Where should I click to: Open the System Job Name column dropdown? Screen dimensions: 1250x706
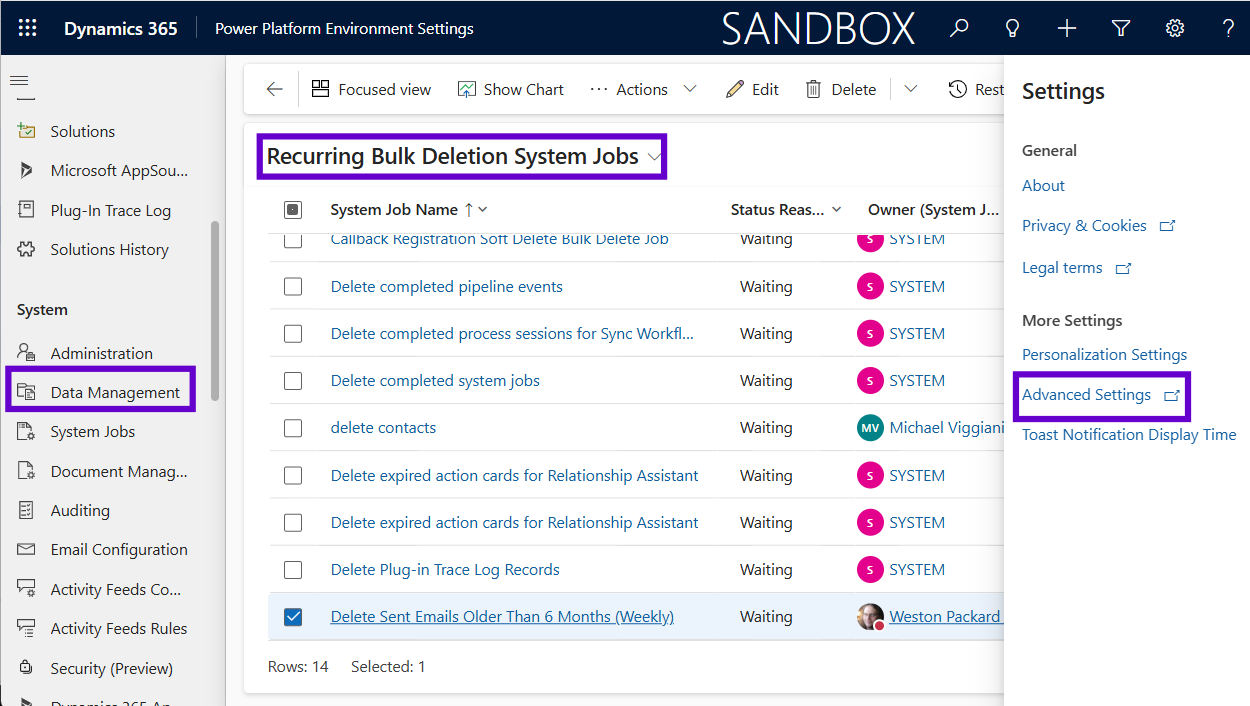[483, 209]
